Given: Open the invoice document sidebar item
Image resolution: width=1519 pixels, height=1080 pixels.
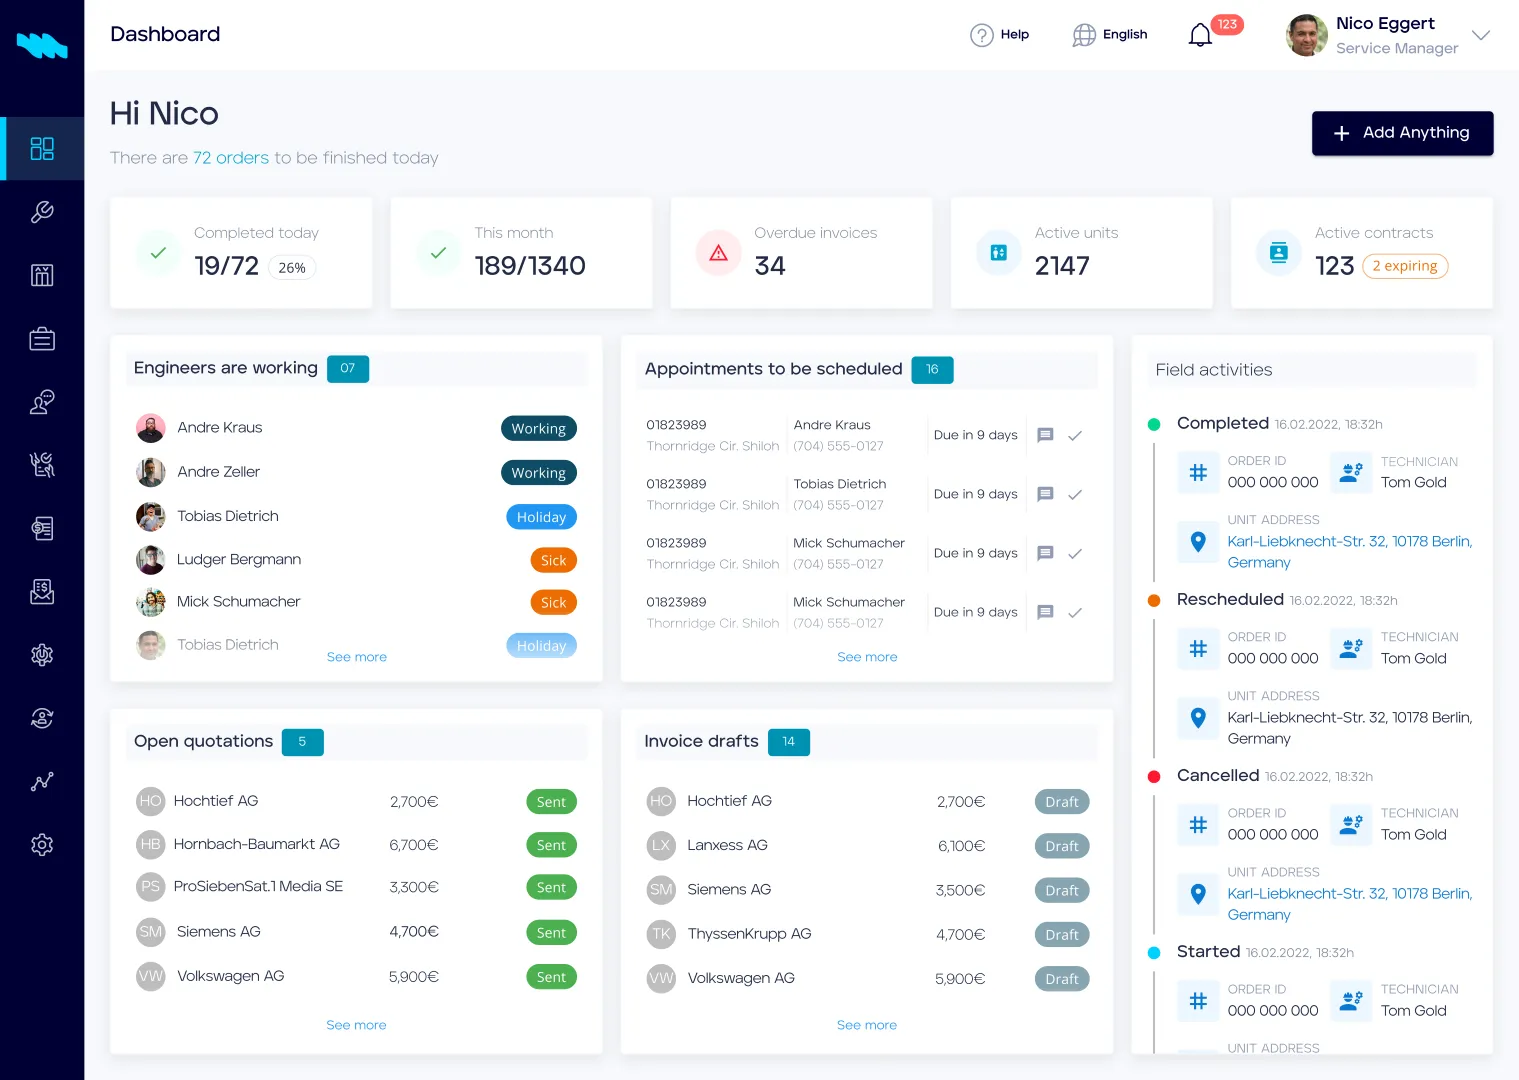Looking at the screenshot, I should [42, 529].
